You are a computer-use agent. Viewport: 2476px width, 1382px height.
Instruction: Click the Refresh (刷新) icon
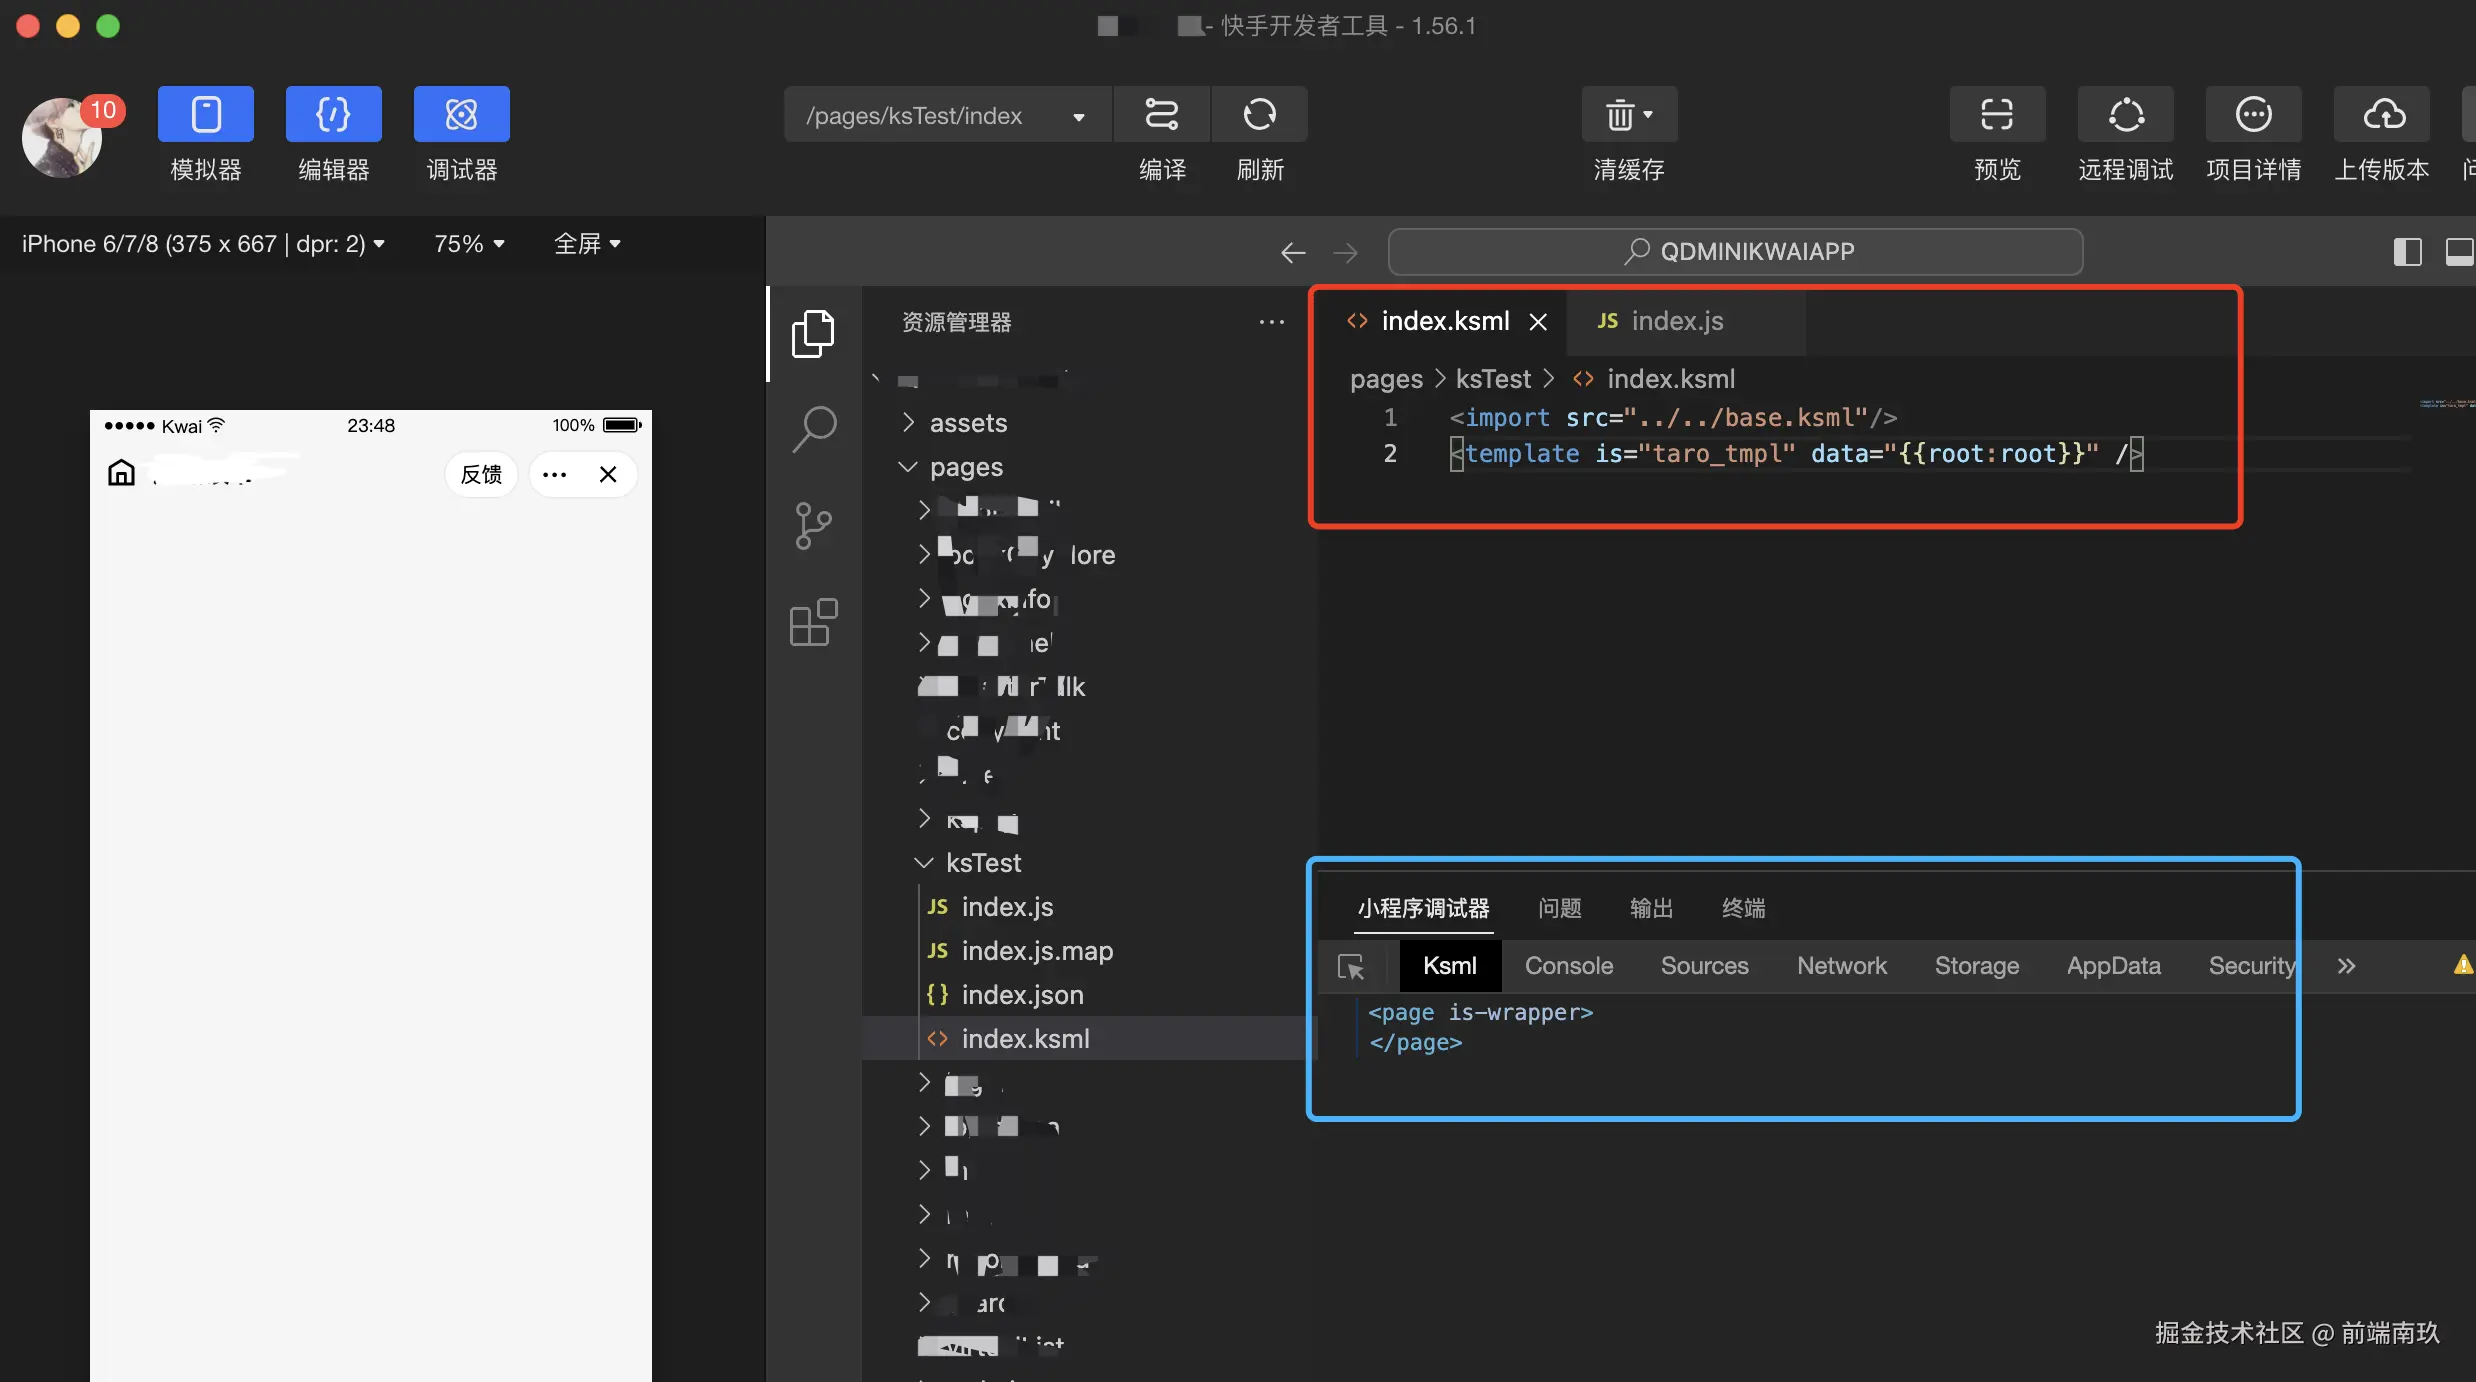click(x=1259, y=115)
